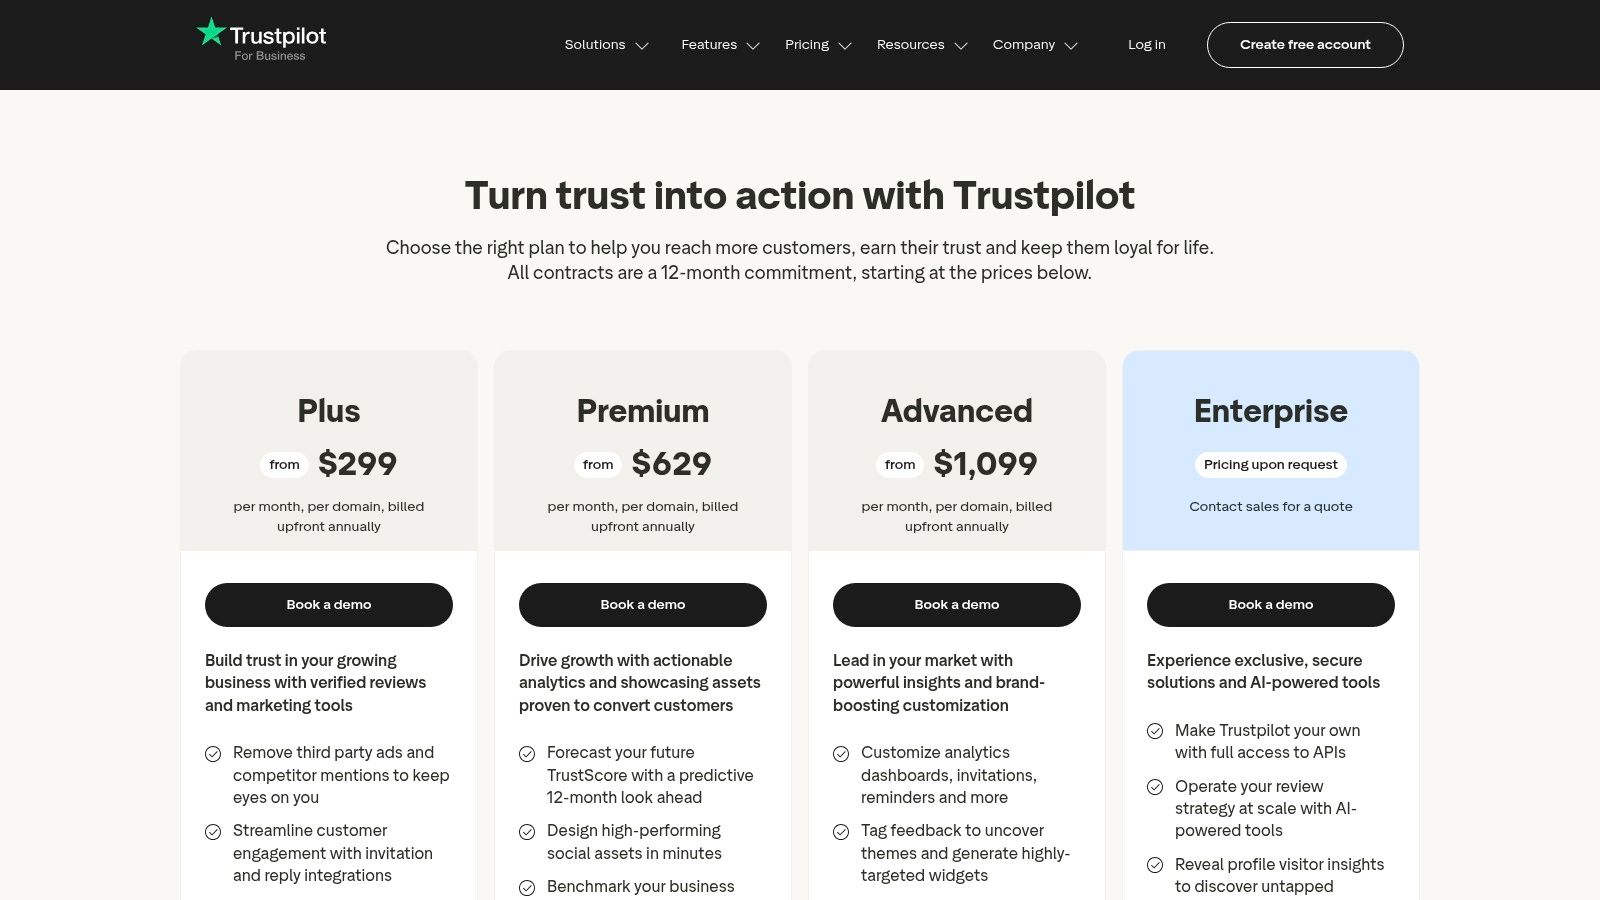This screenshot has height=900, width=1600.
Task: Click the checkmark beside 'Remove third party ads'
Action: tap(213, 752)
